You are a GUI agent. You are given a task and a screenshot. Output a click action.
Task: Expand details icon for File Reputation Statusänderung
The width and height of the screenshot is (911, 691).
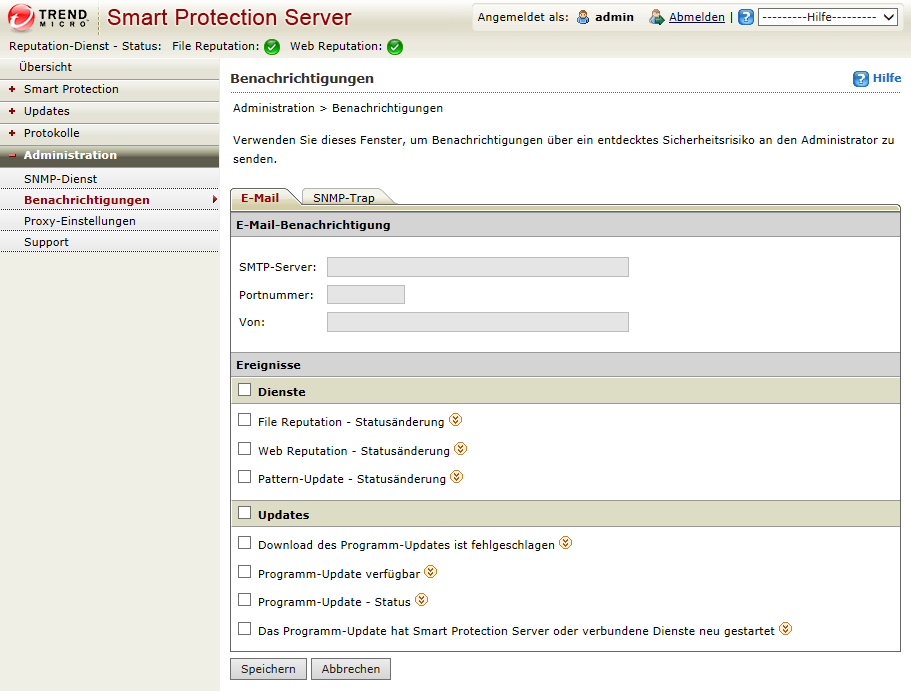(456, 421)
